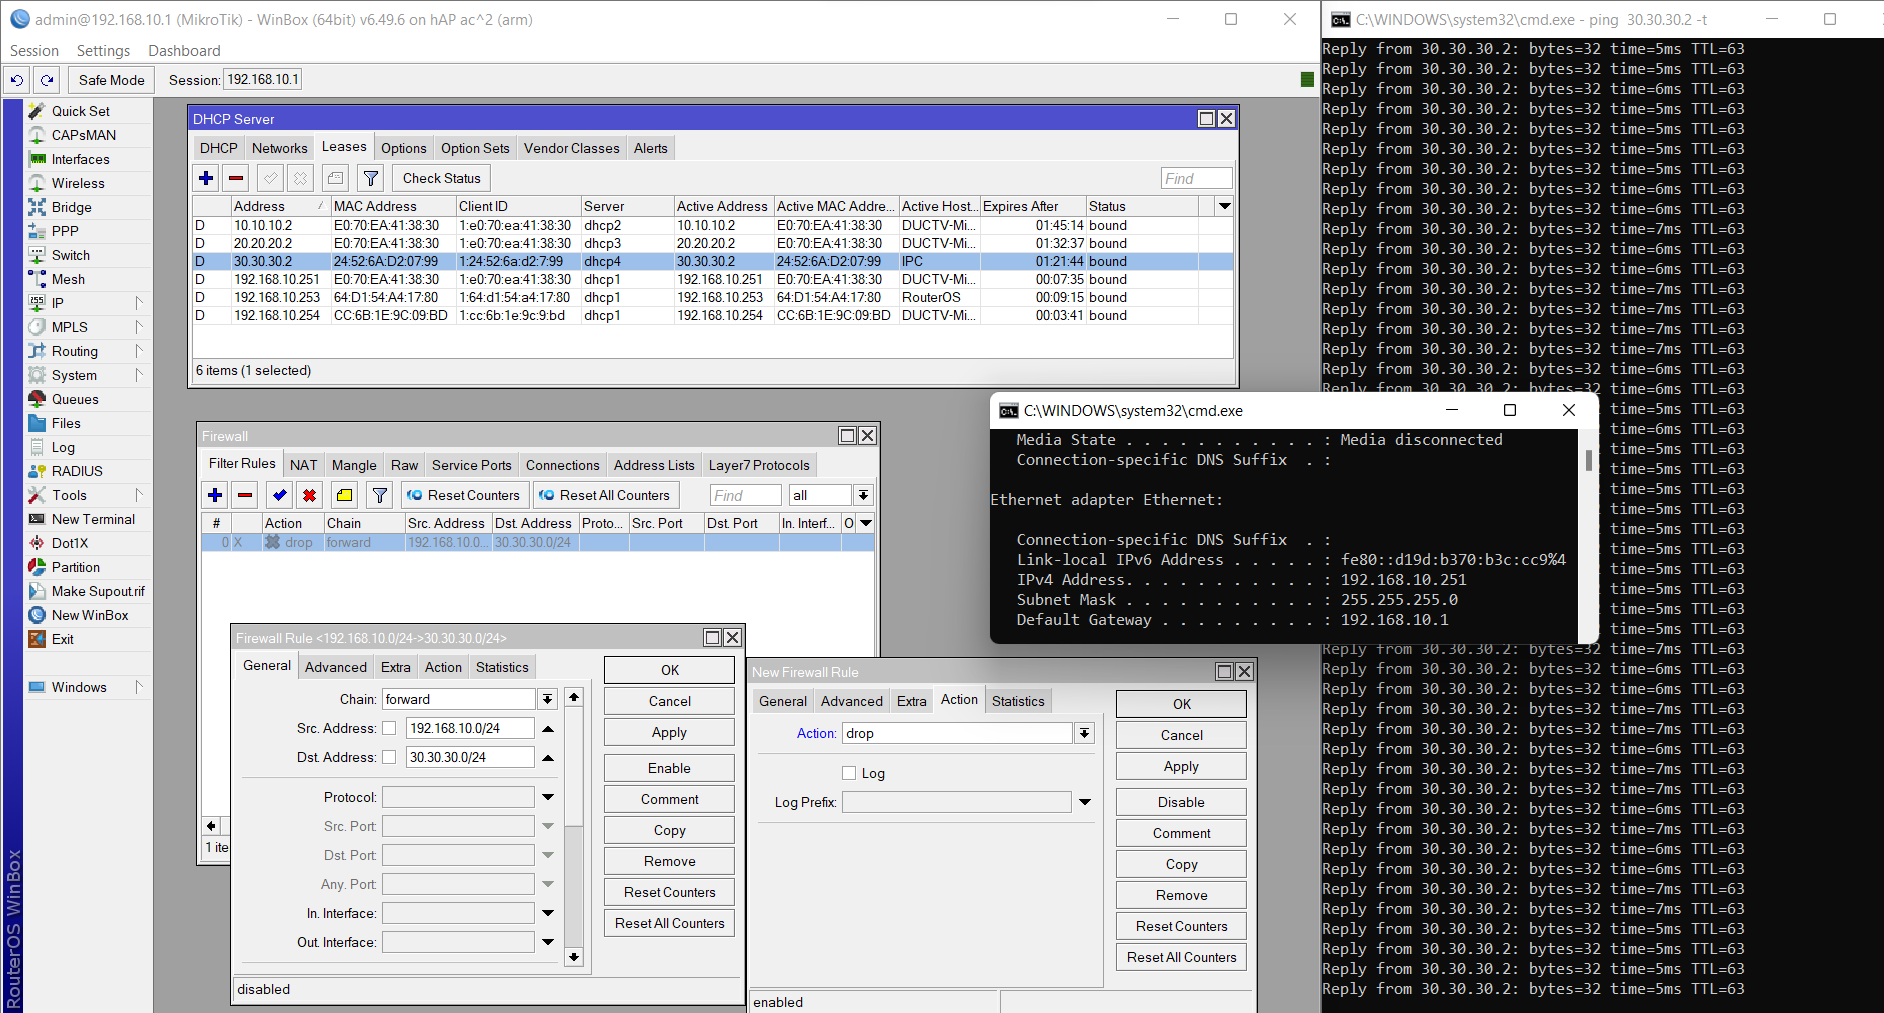Toggle the Dst. Address invert checkbox

(x=389, y=757)
